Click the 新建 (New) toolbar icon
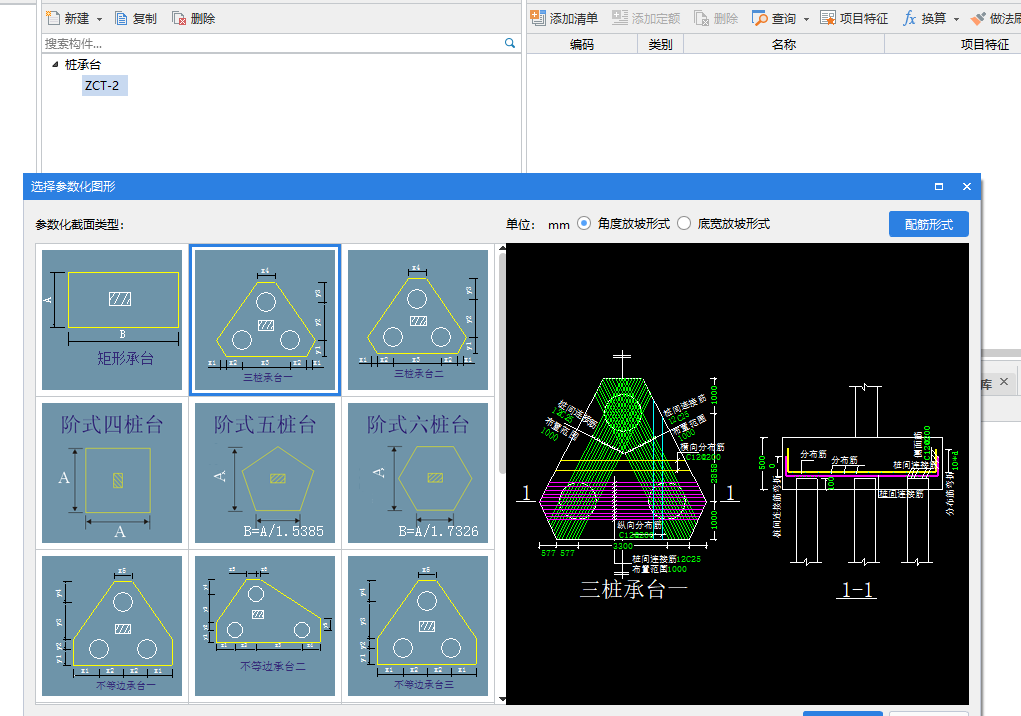 53,18
